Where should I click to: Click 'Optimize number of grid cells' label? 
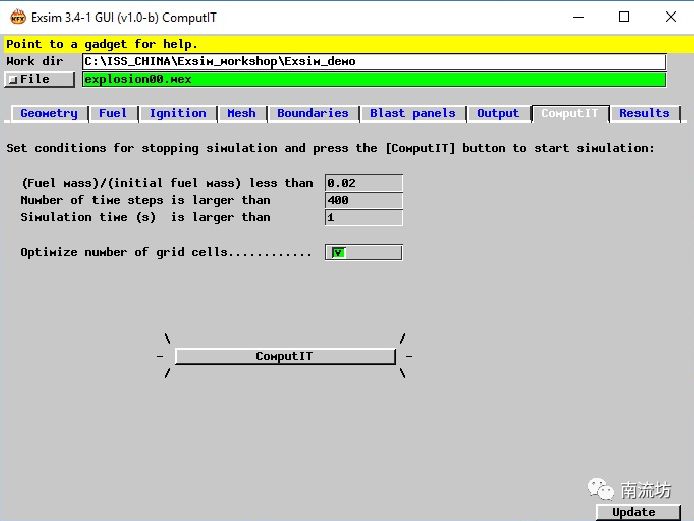166,252
